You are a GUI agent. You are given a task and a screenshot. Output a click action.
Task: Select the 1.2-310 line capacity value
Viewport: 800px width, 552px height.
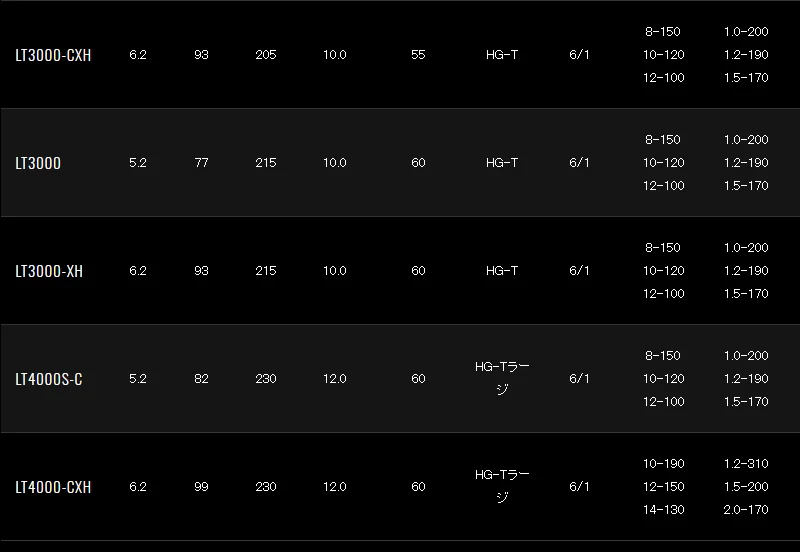coord(746,464)
